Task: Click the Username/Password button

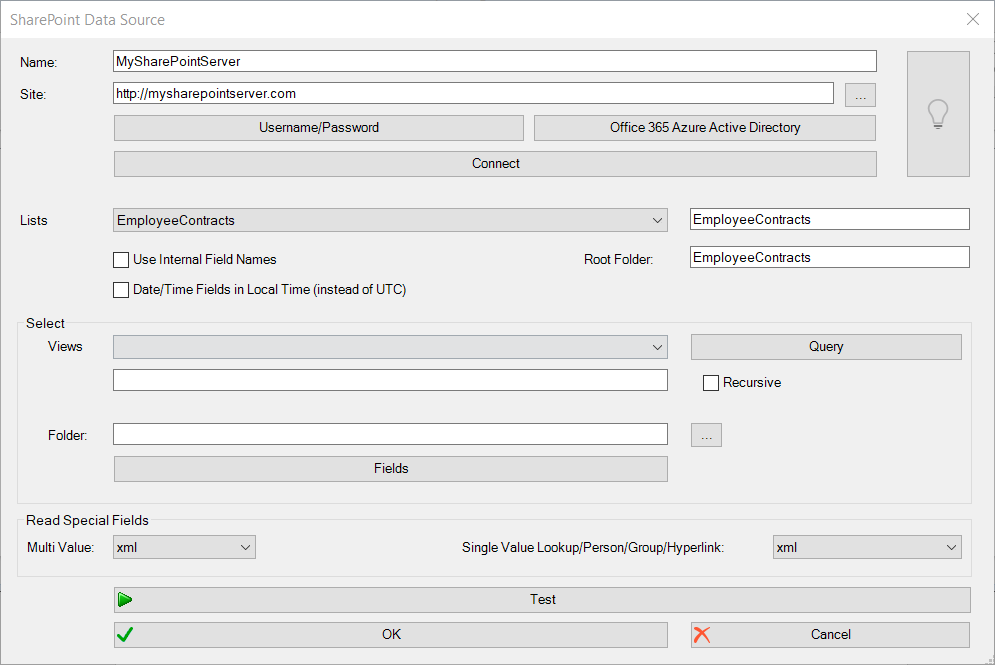Action: 319,128
